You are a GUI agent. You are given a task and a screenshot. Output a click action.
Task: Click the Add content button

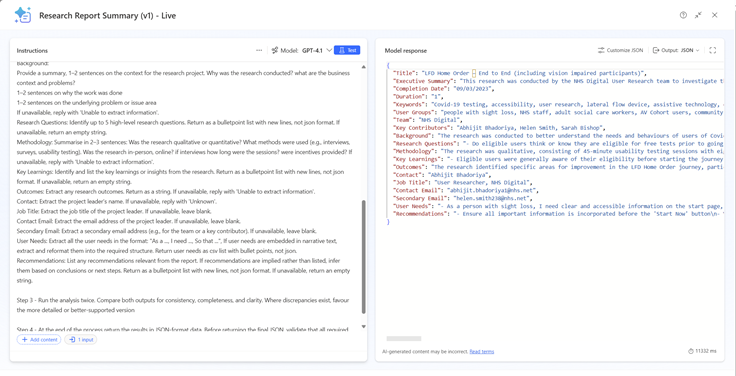tap(39, 339)
